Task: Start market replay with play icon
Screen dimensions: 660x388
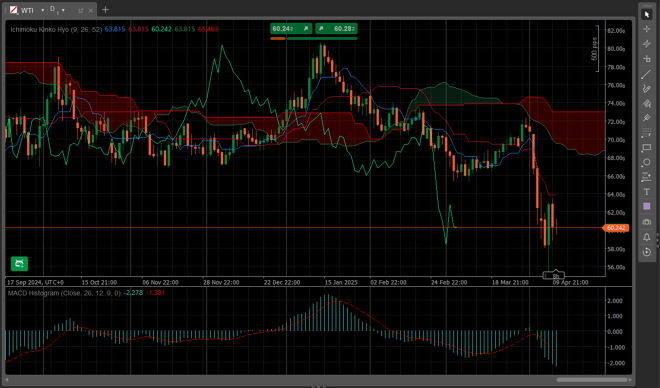Action: click(x=647, y=252)
